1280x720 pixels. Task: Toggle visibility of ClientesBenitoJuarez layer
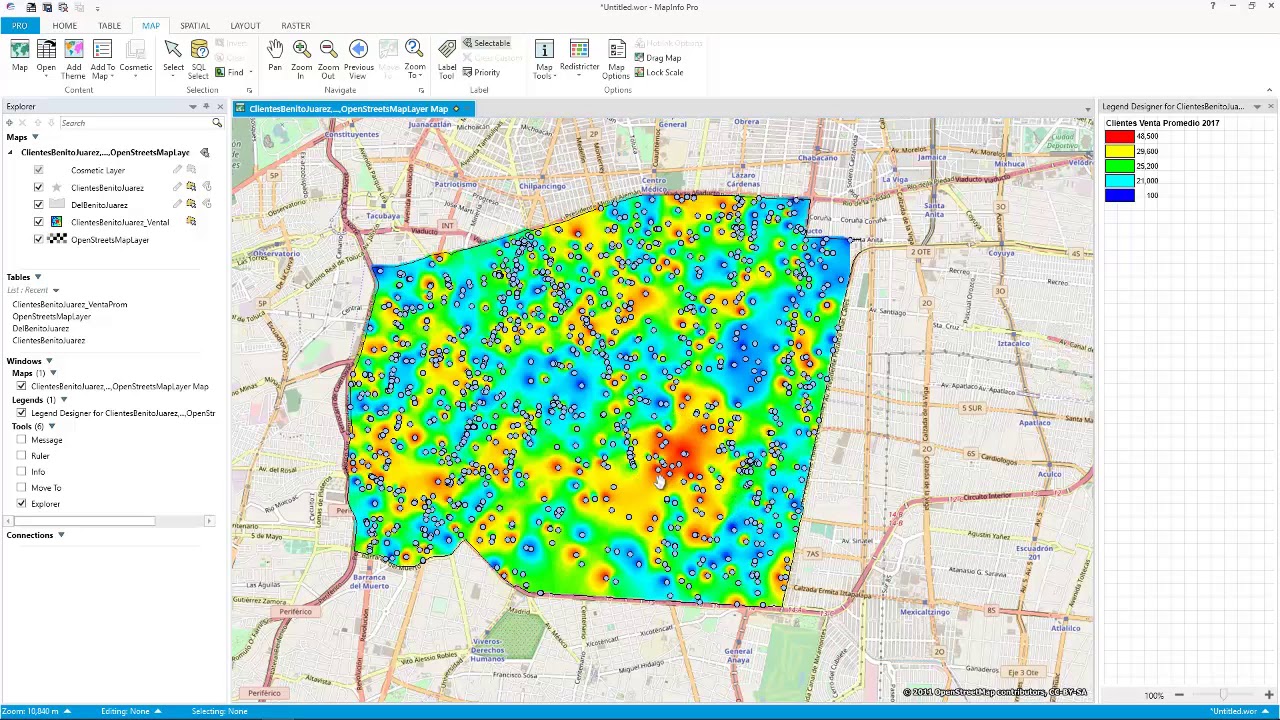(38, 187)
